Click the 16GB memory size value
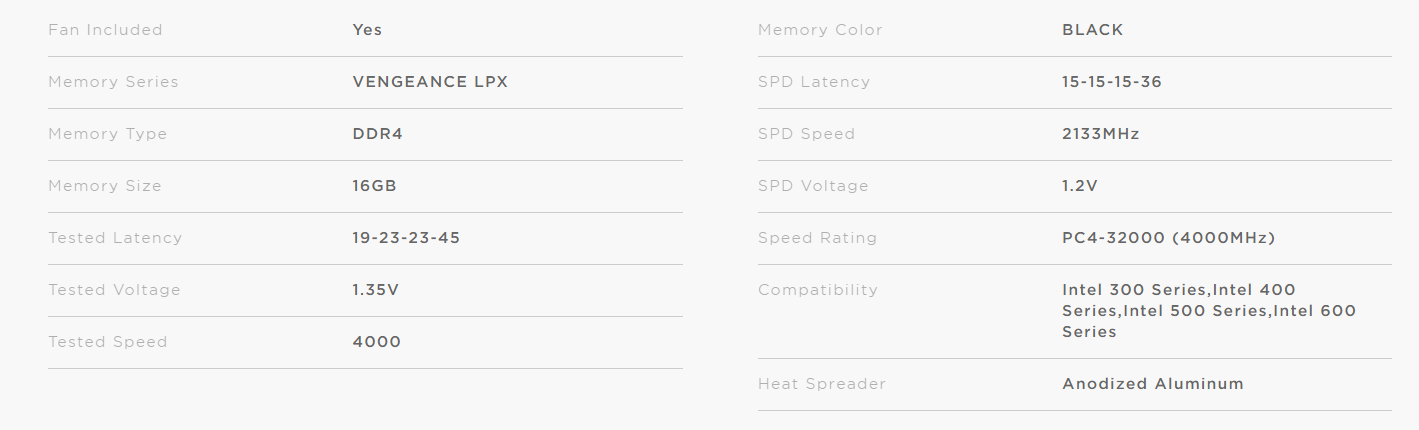The height and width of the screenshot is (430, 1419). (375, 186)
